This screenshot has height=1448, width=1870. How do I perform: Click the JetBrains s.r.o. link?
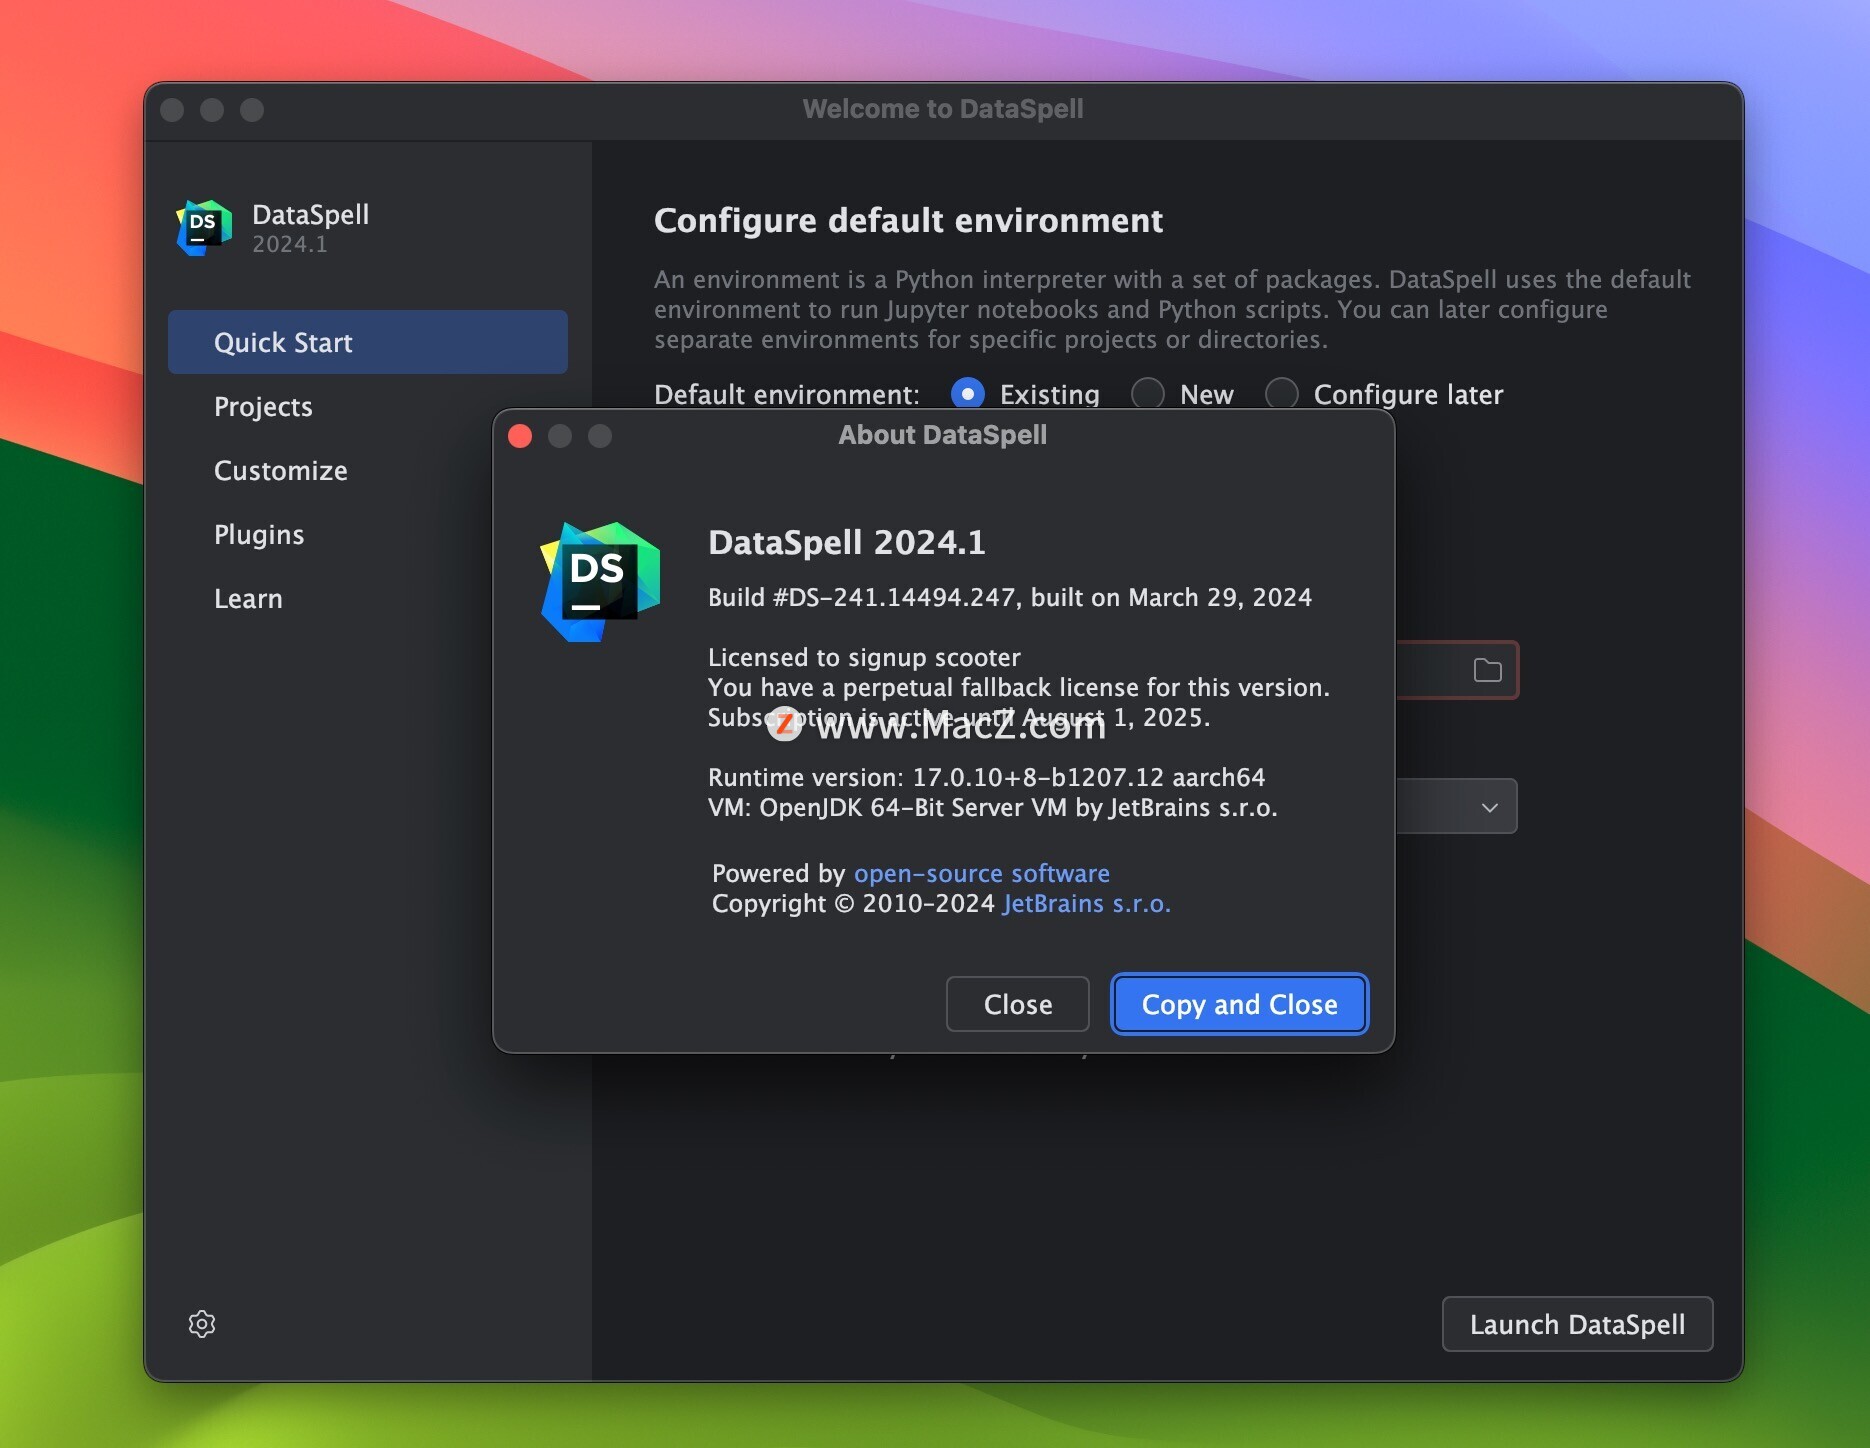click(x=1086, y=904)
